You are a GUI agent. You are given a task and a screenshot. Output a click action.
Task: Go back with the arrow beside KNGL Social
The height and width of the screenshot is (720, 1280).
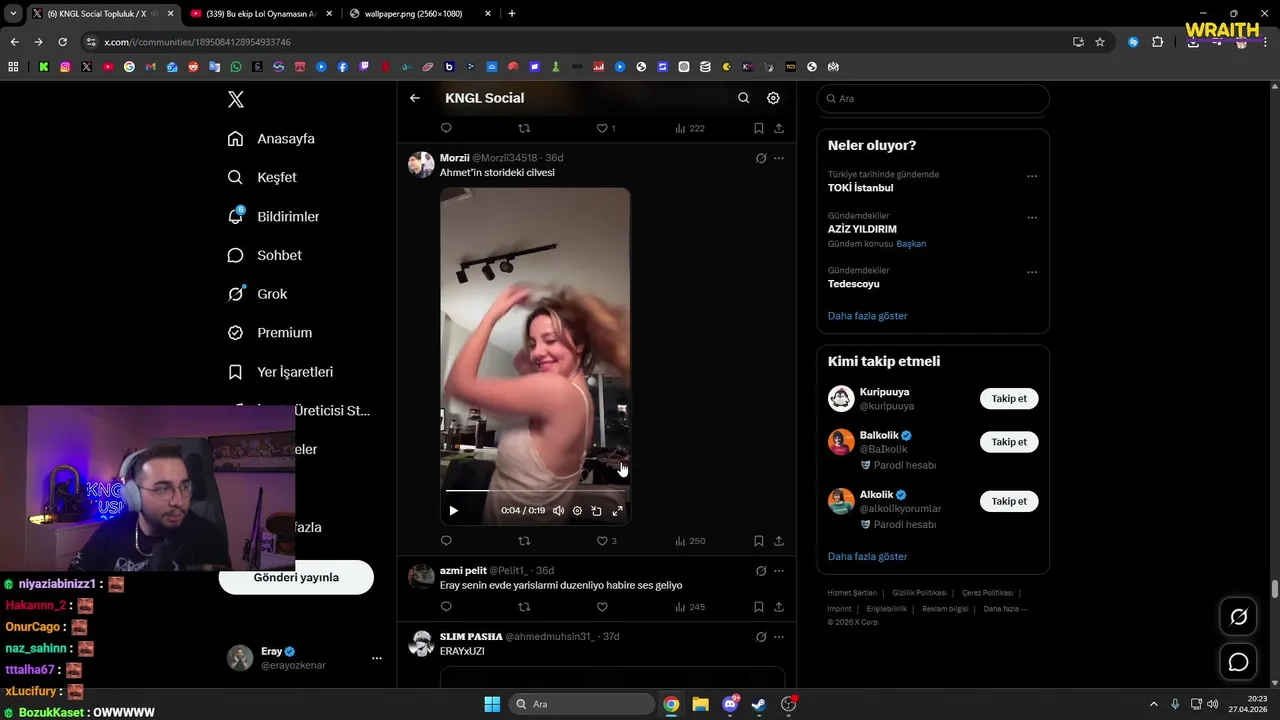[x=415, y=98]
